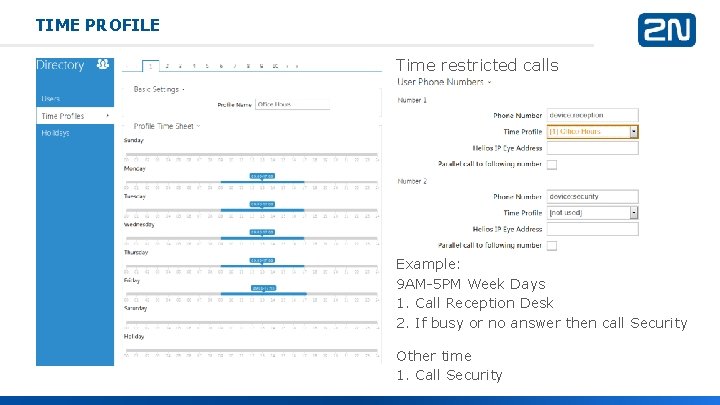720x405 pixels.
Task: Switch to time profile tab 6
Action: pos(221,66)
